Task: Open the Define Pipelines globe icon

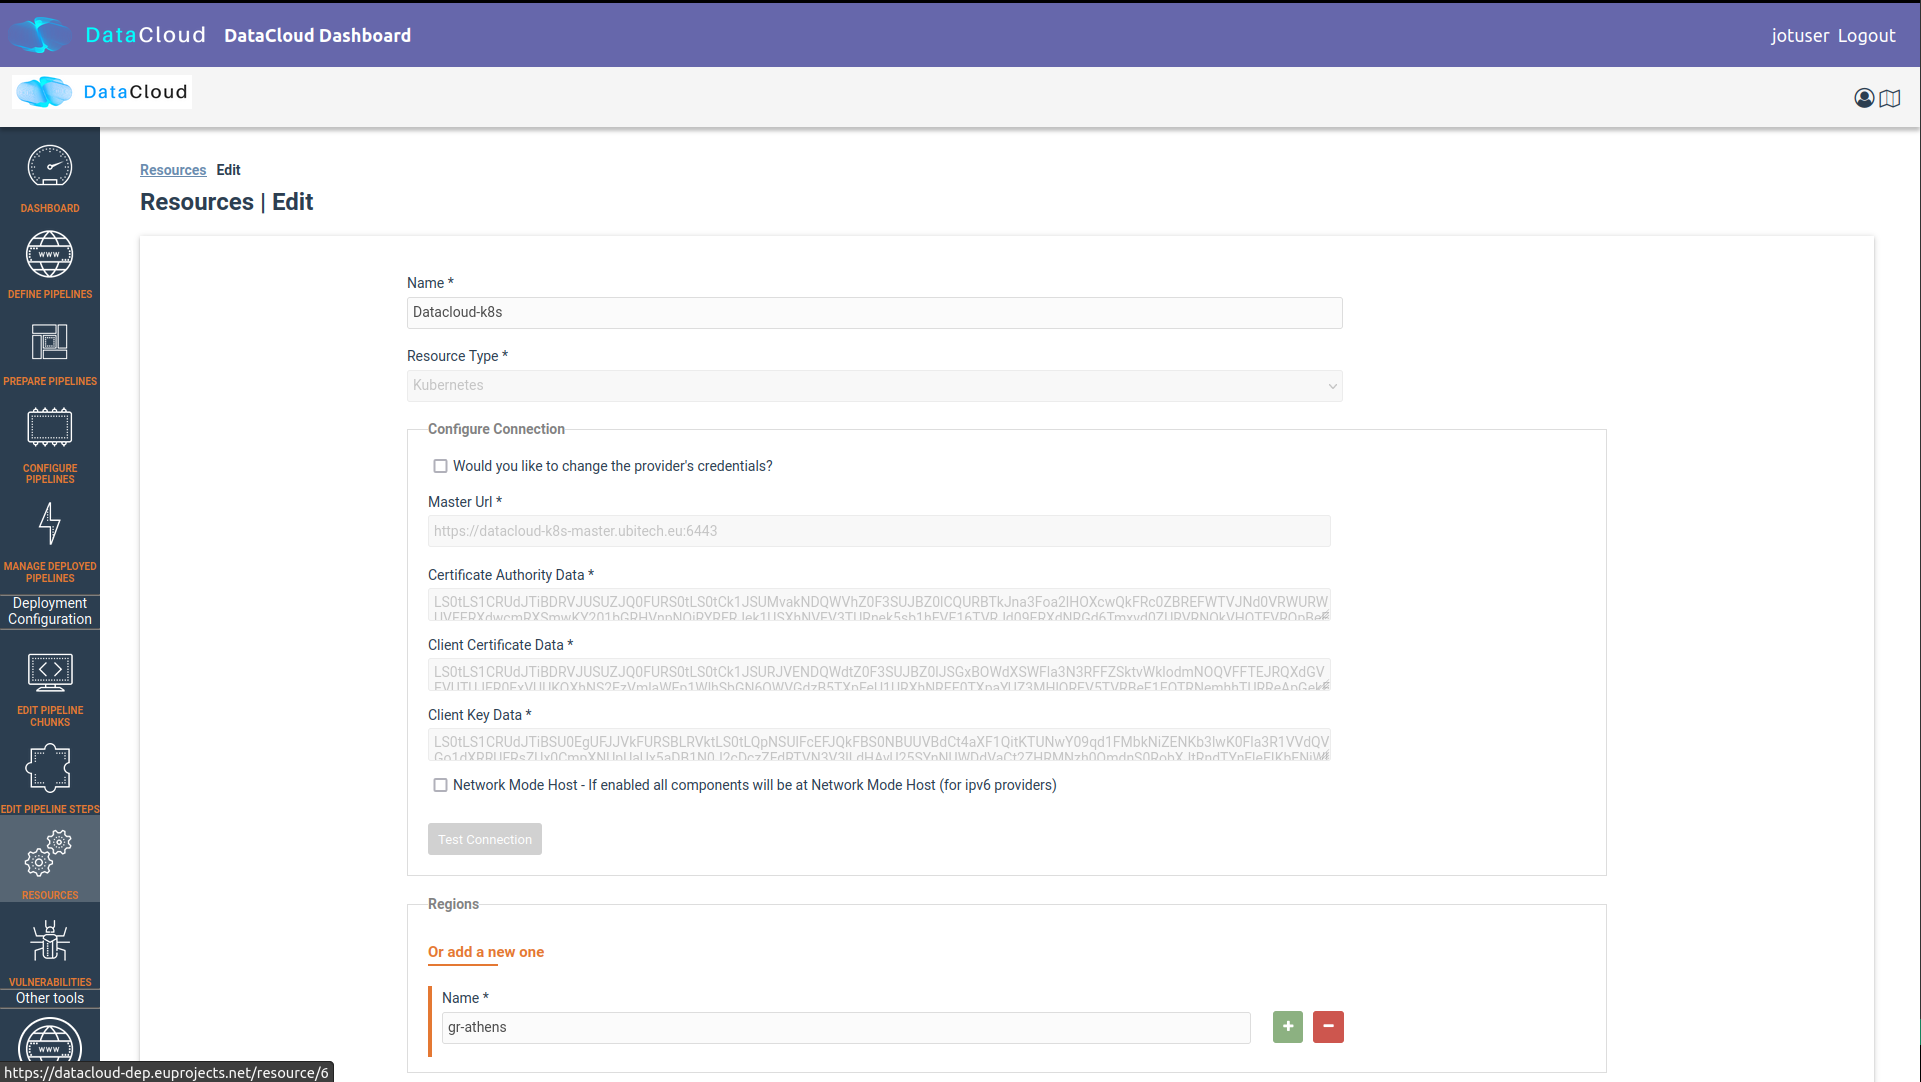Action: click(x=50, y=254)
